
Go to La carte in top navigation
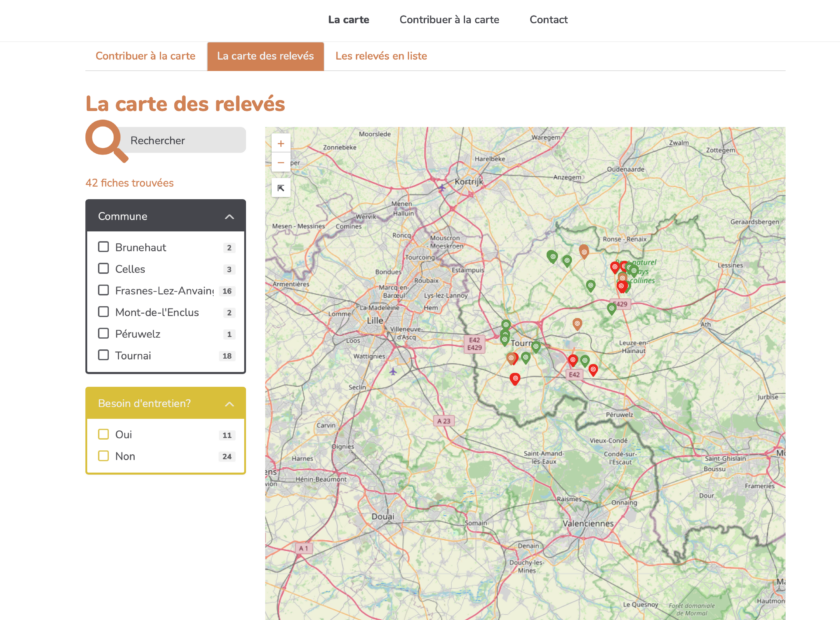coord(348,20)
